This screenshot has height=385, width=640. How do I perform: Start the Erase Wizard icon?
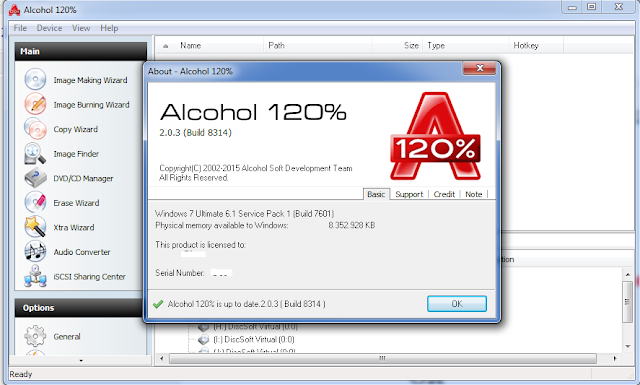click(x=35, y=203)
